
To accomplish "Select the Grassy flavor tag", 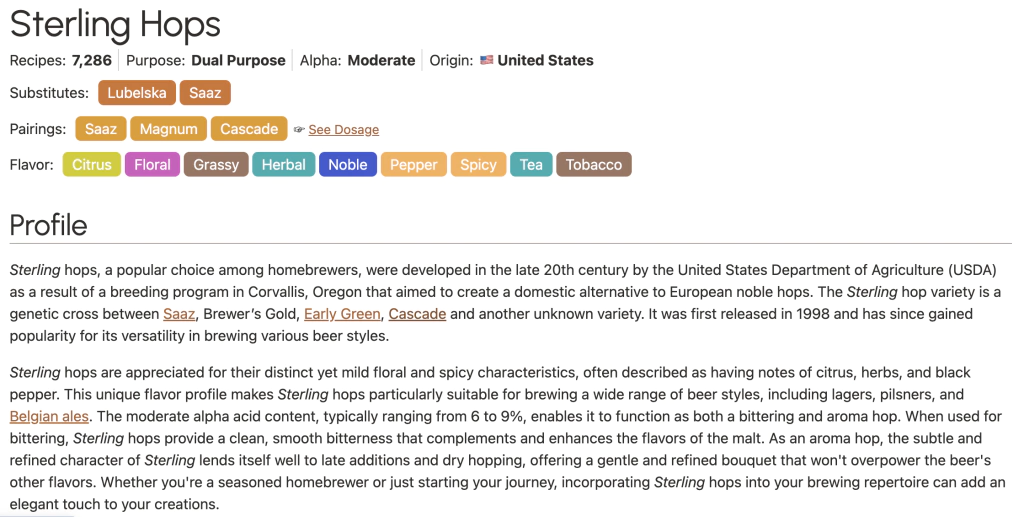I will tap(216, 165).
